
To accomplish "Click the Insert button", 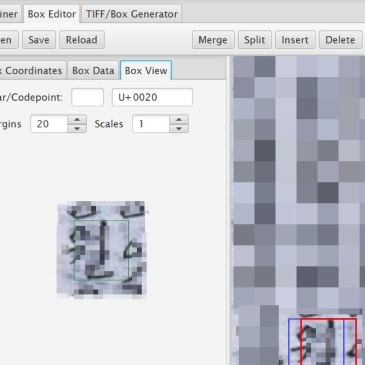I will [295, 40].
